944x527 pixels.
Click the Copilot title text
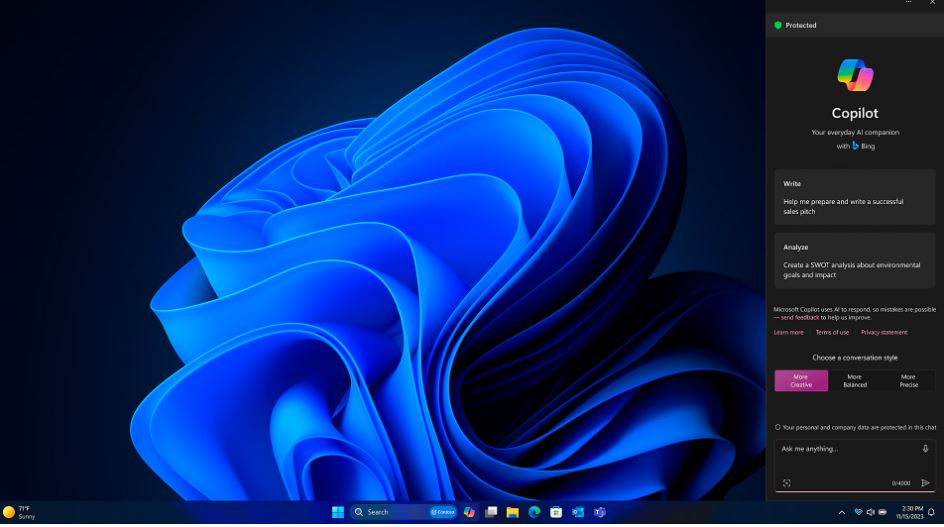click(855, 113)
